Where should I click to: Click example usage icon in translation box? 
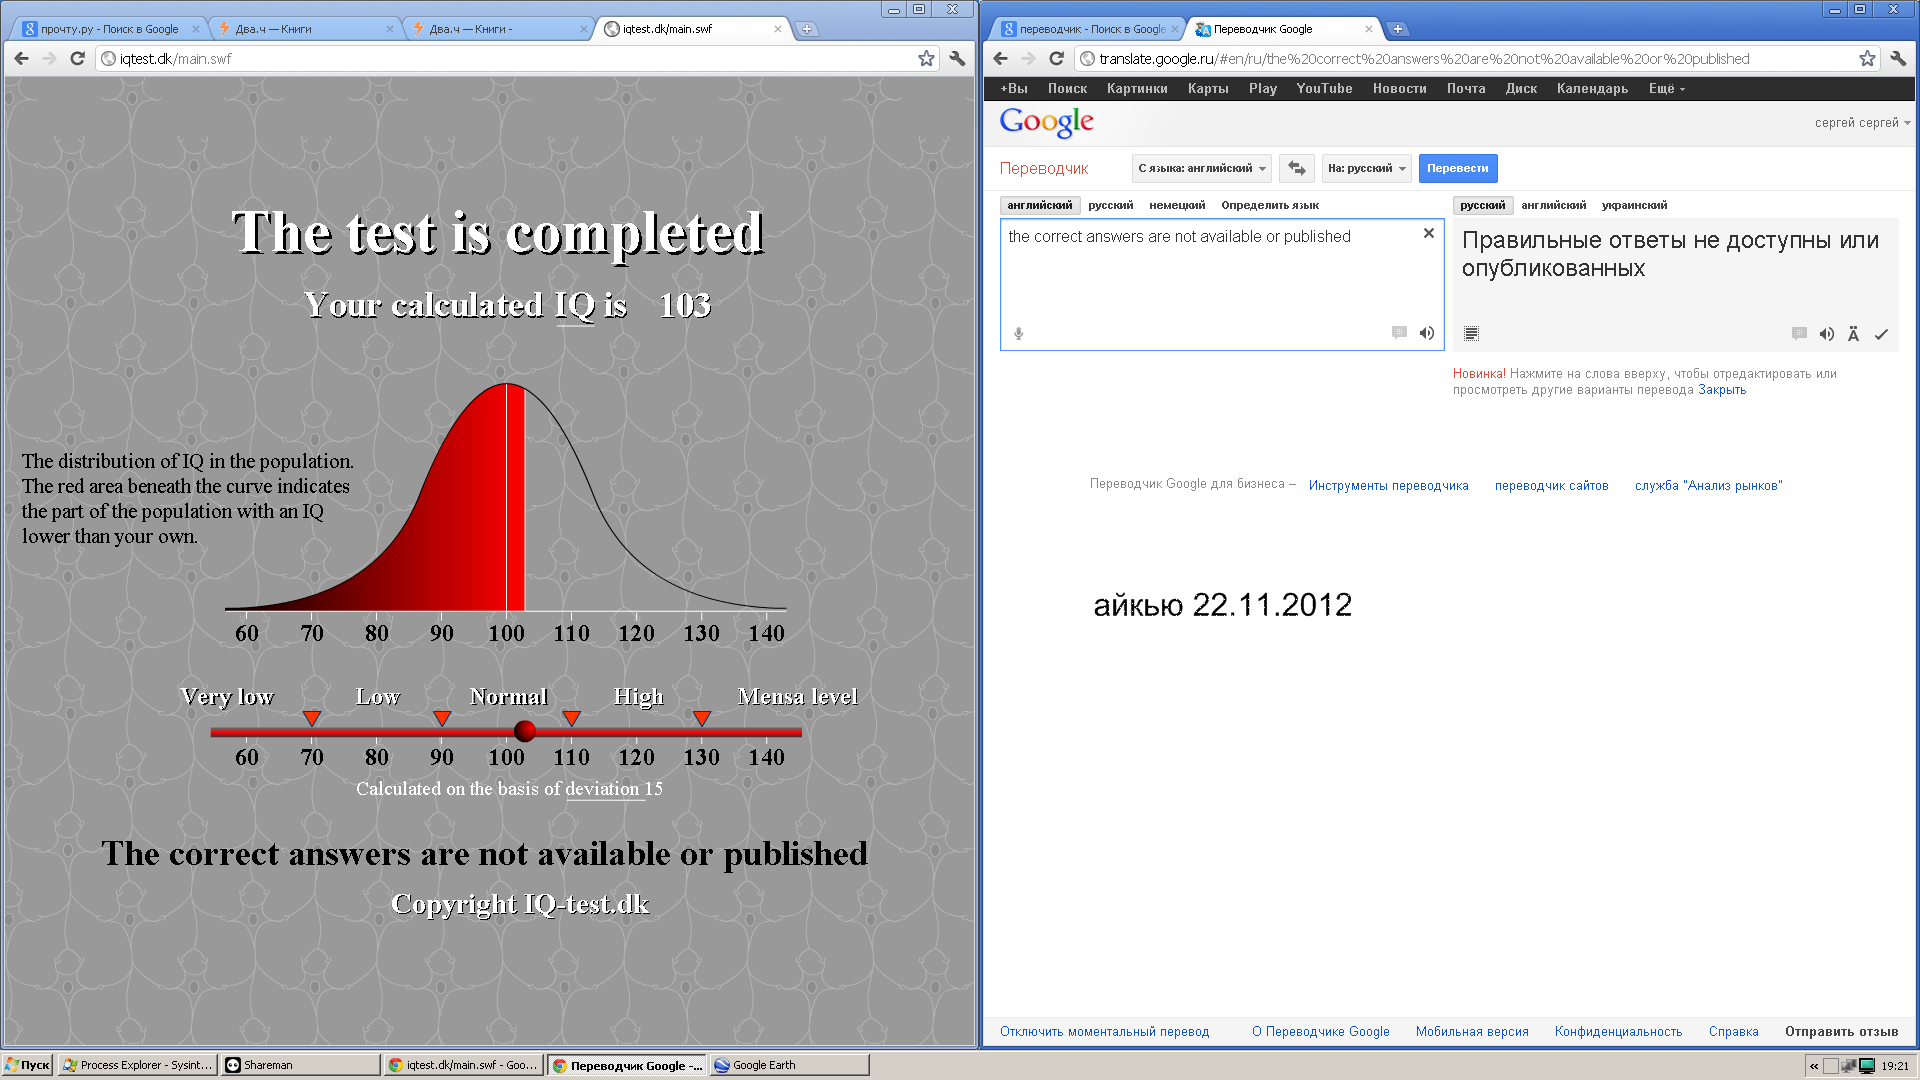point(1799,334)
